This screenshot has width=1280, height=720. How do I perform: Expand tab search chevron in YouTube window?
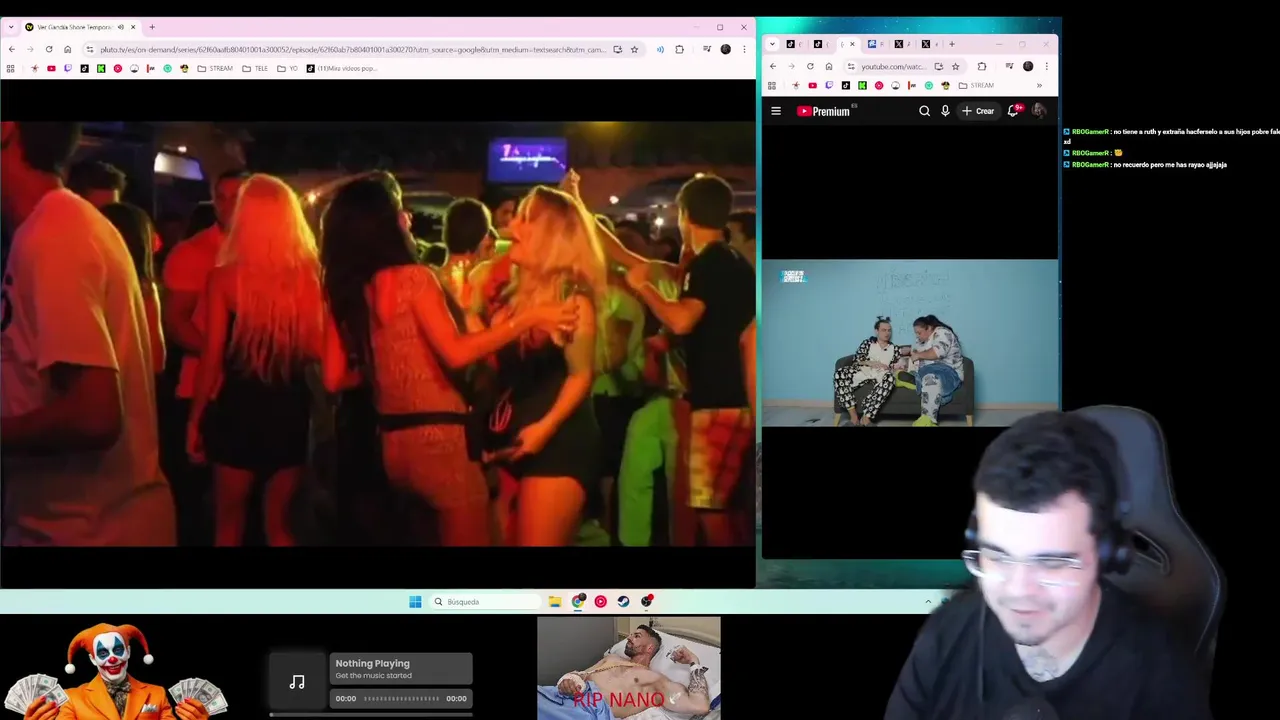point(772,44)
